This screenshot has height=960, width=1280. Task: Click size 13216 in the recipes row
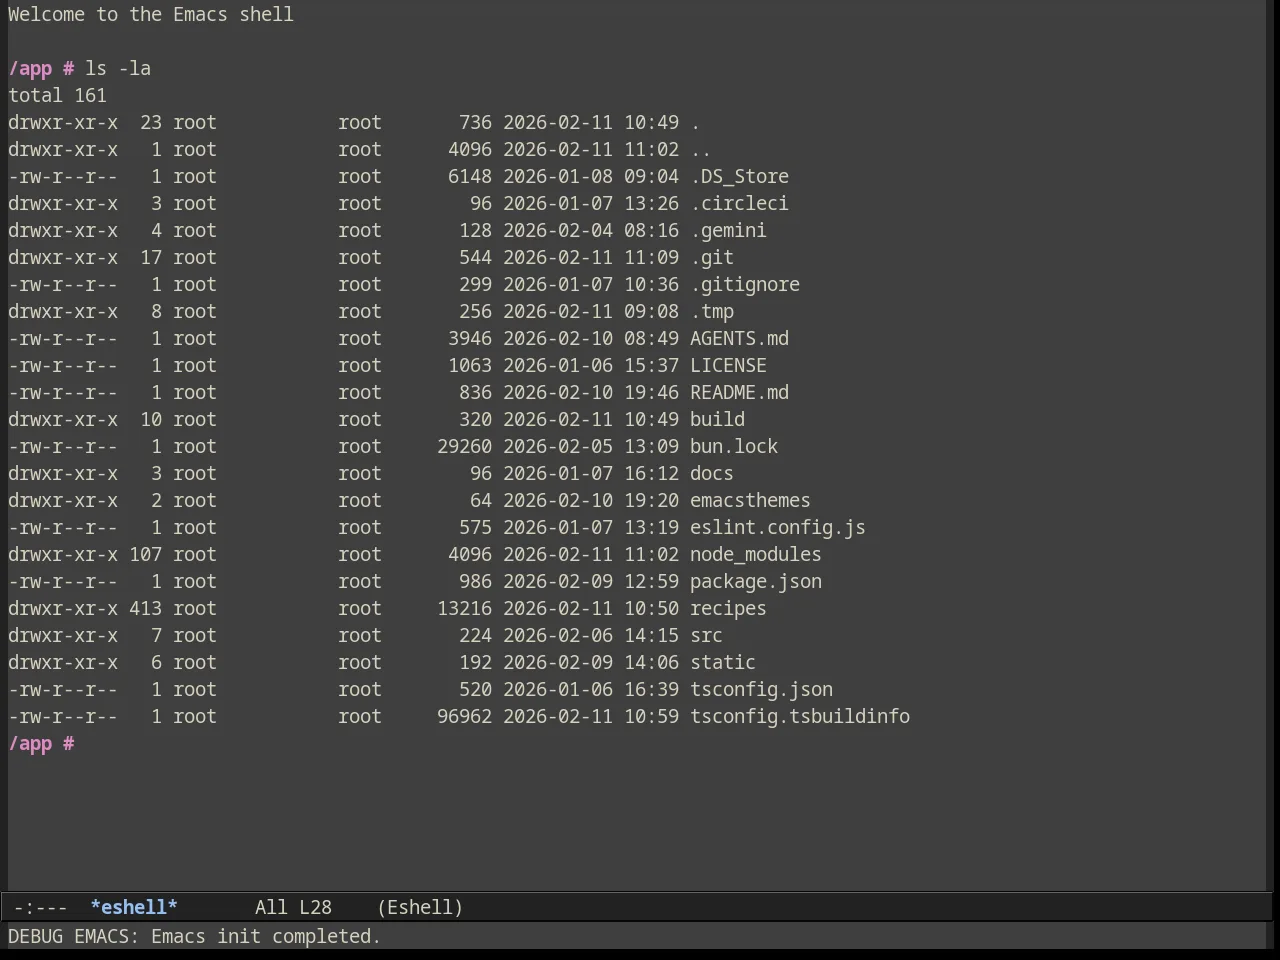[464, 609]
